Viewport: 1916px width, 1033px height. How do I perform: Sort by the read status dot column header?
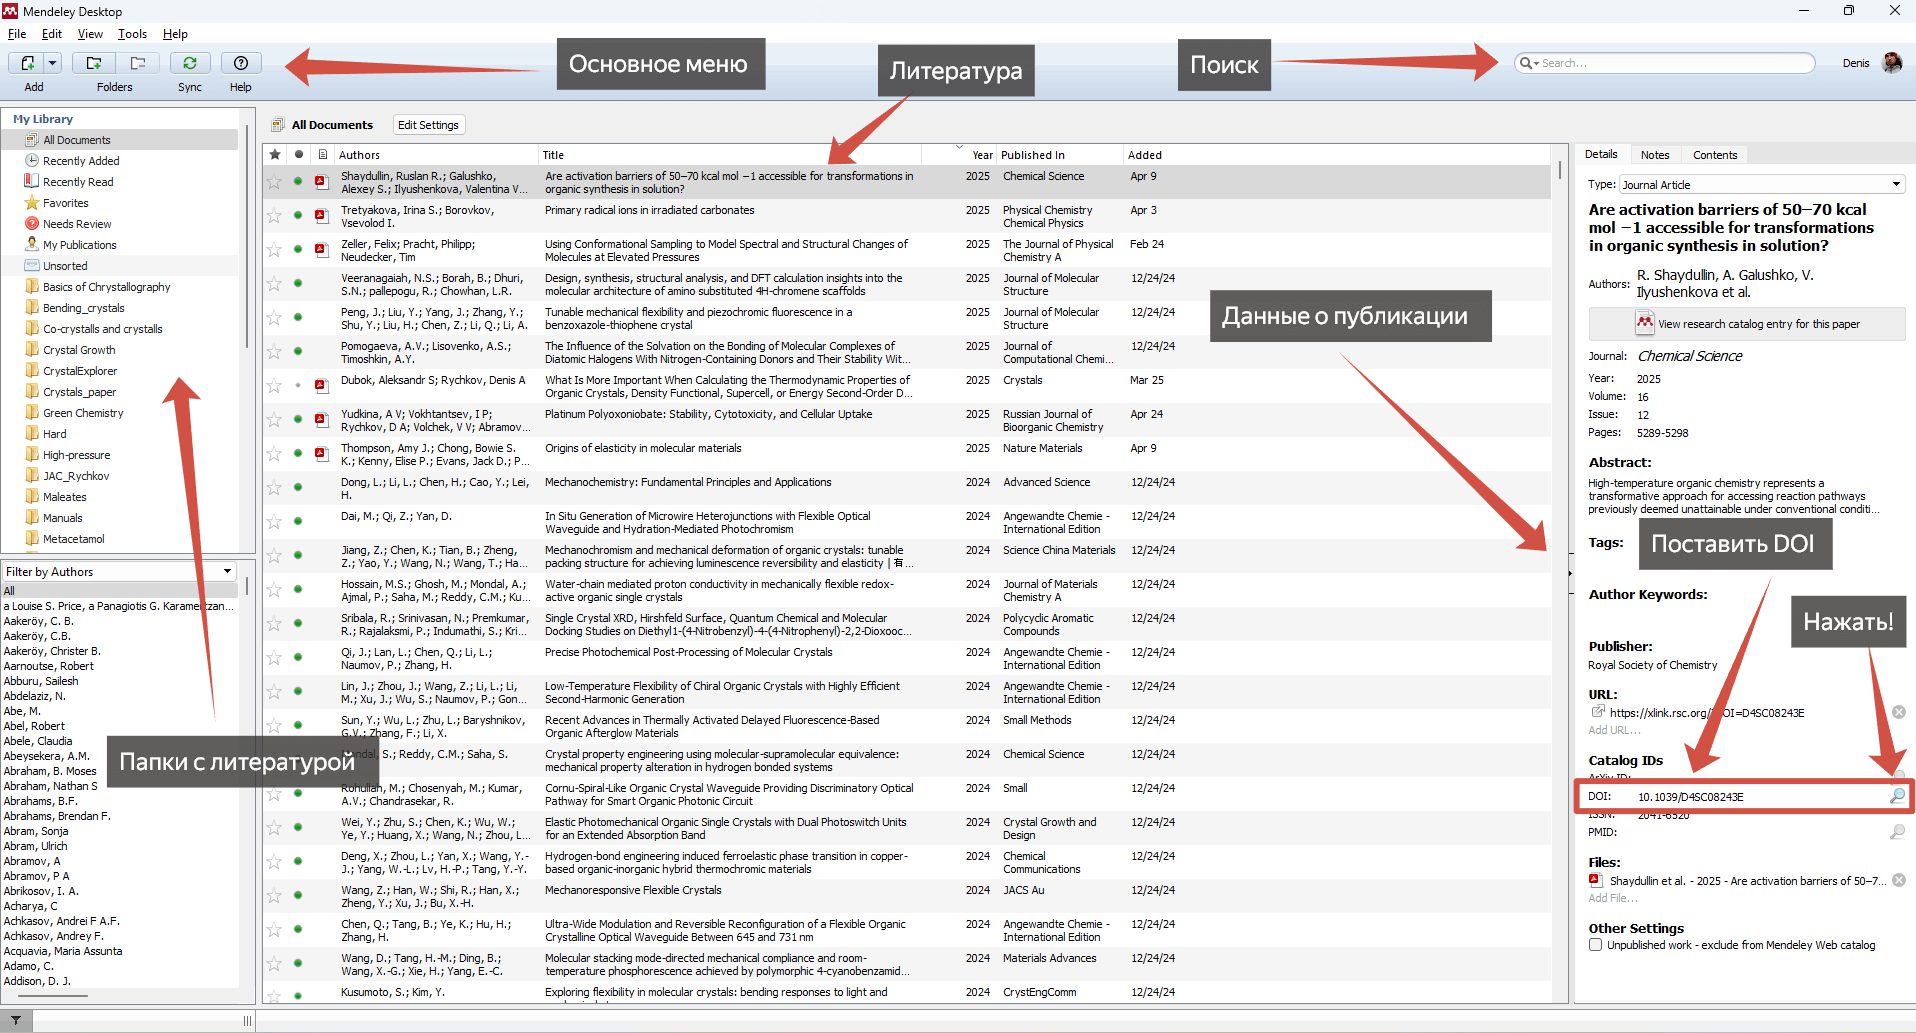(298, 155)
